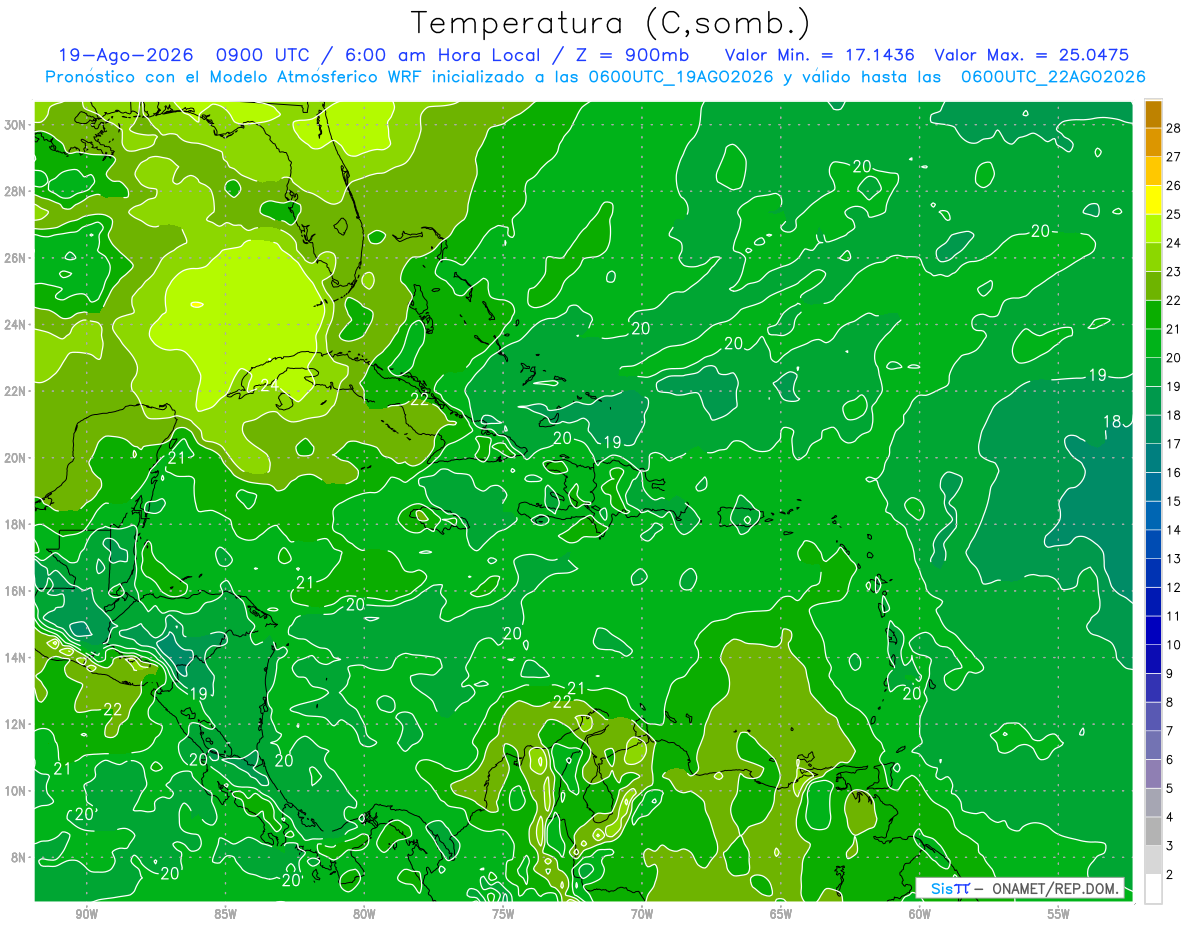Click "Valor Max. = 25.0475" in header

coord(1032,55)
